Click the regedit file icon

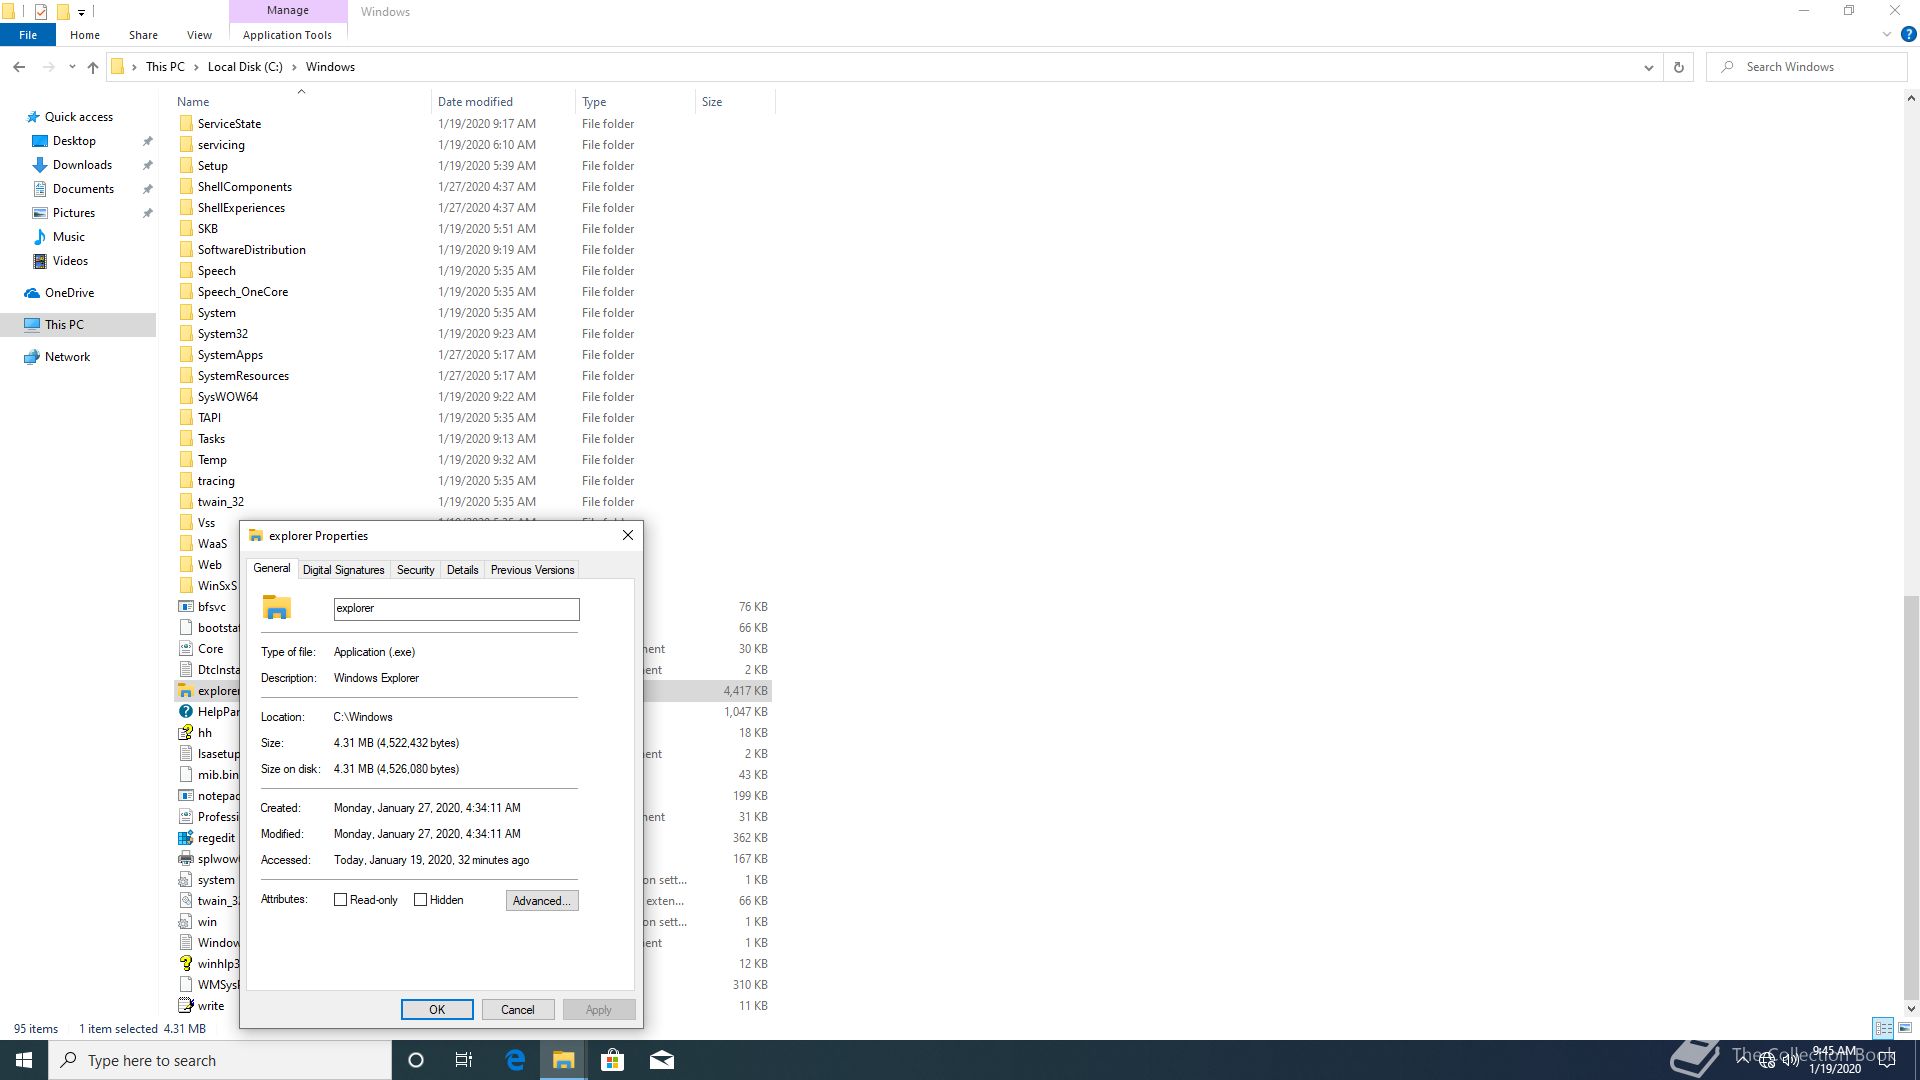point(185,838)
